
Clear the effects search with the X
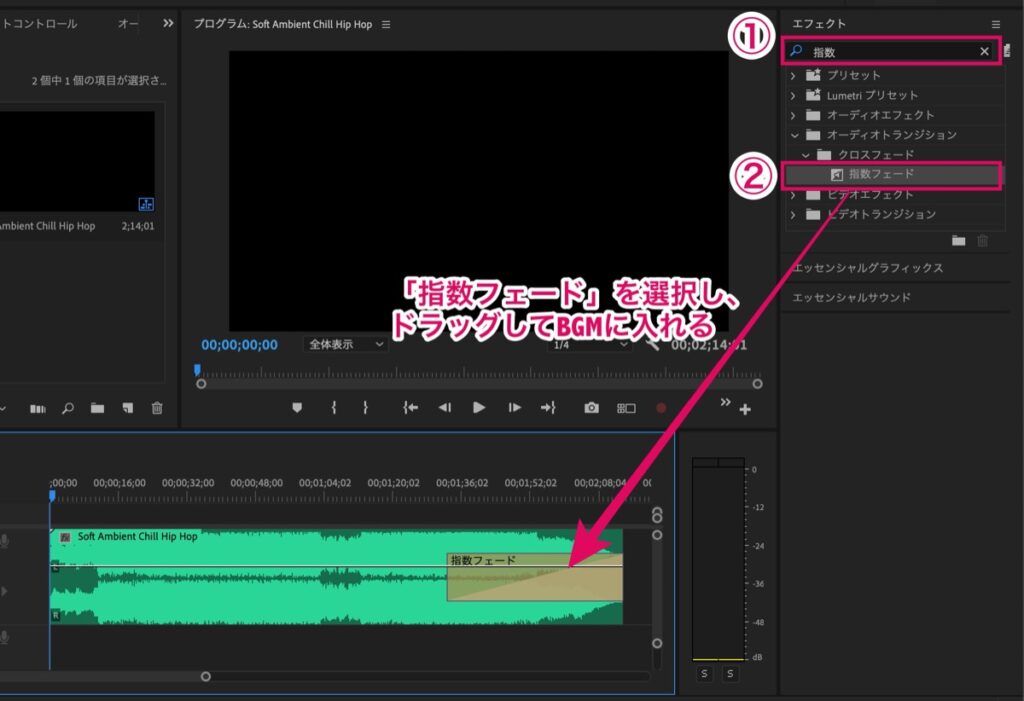(984, 51)
